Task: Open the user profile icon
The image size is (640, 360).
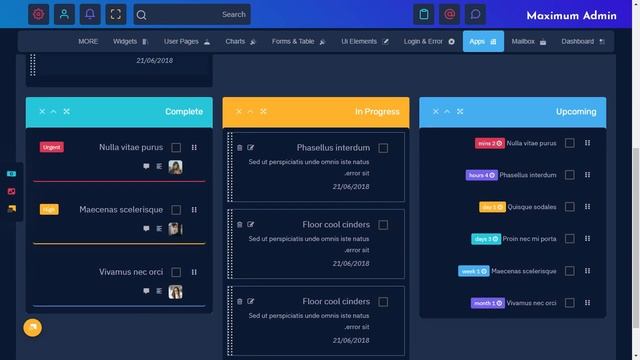Action: (x=64, y=14)
